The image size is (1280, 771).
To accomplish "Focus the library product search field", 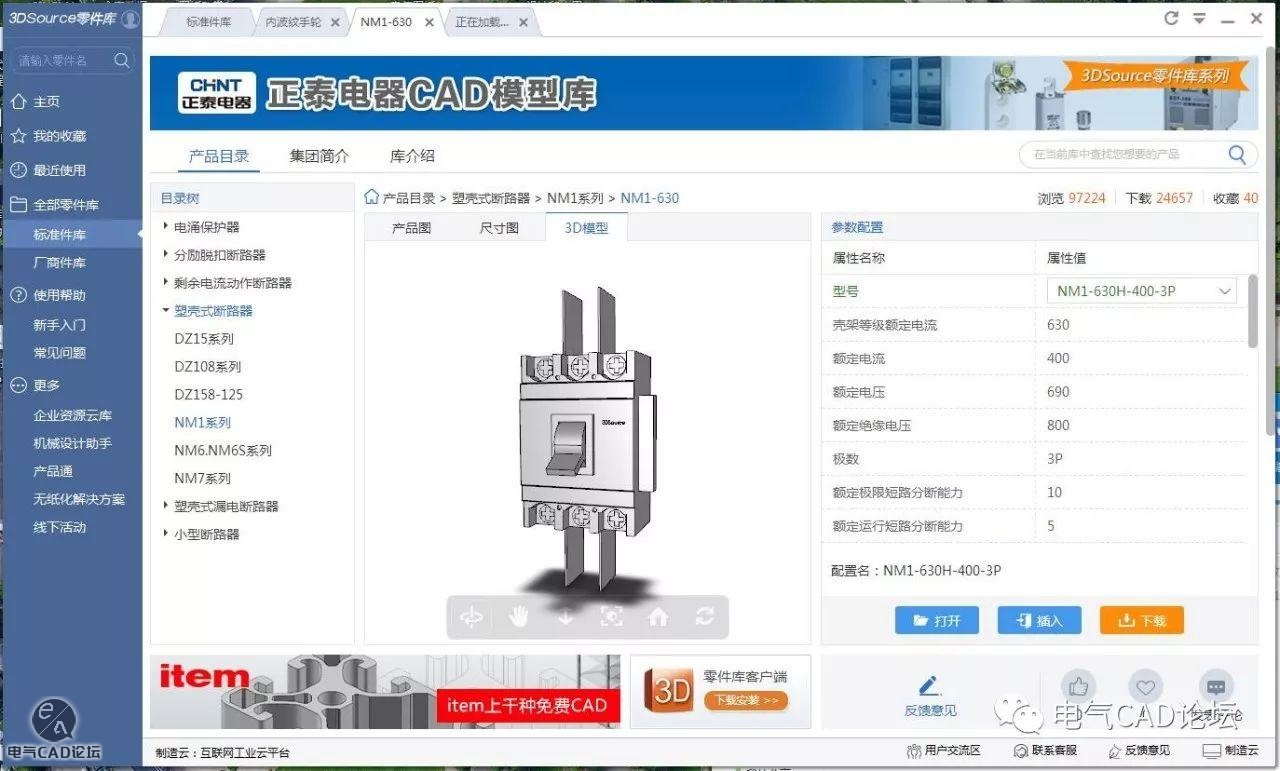I will [1138, 154].
